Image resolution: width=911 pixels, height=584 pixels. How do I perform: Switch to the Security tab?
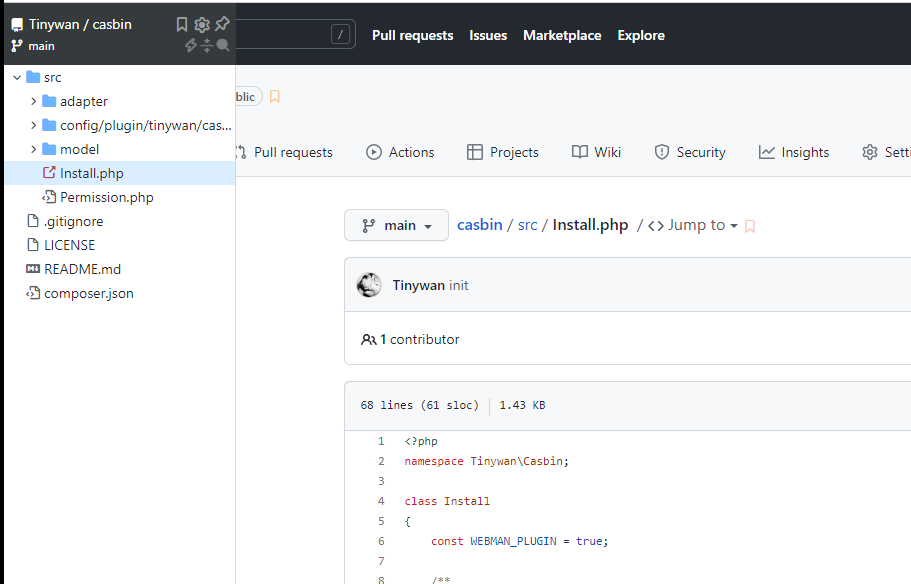click(690, 152)
